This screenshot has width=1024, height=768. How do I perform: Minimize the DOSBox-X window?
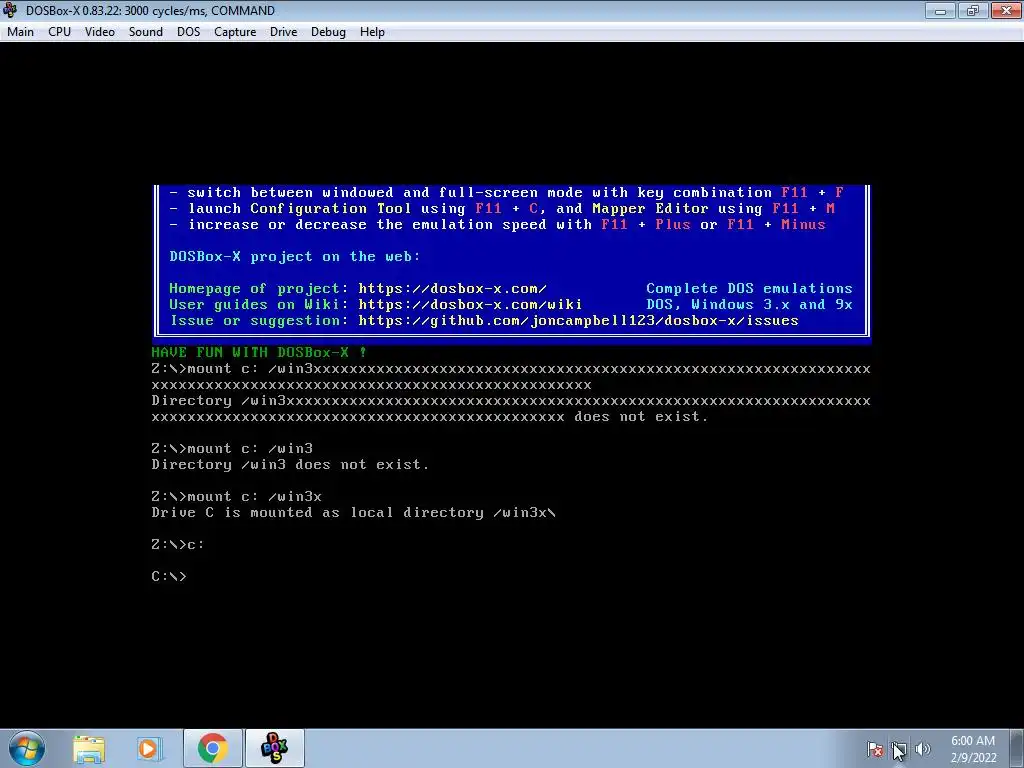point(940,10)
